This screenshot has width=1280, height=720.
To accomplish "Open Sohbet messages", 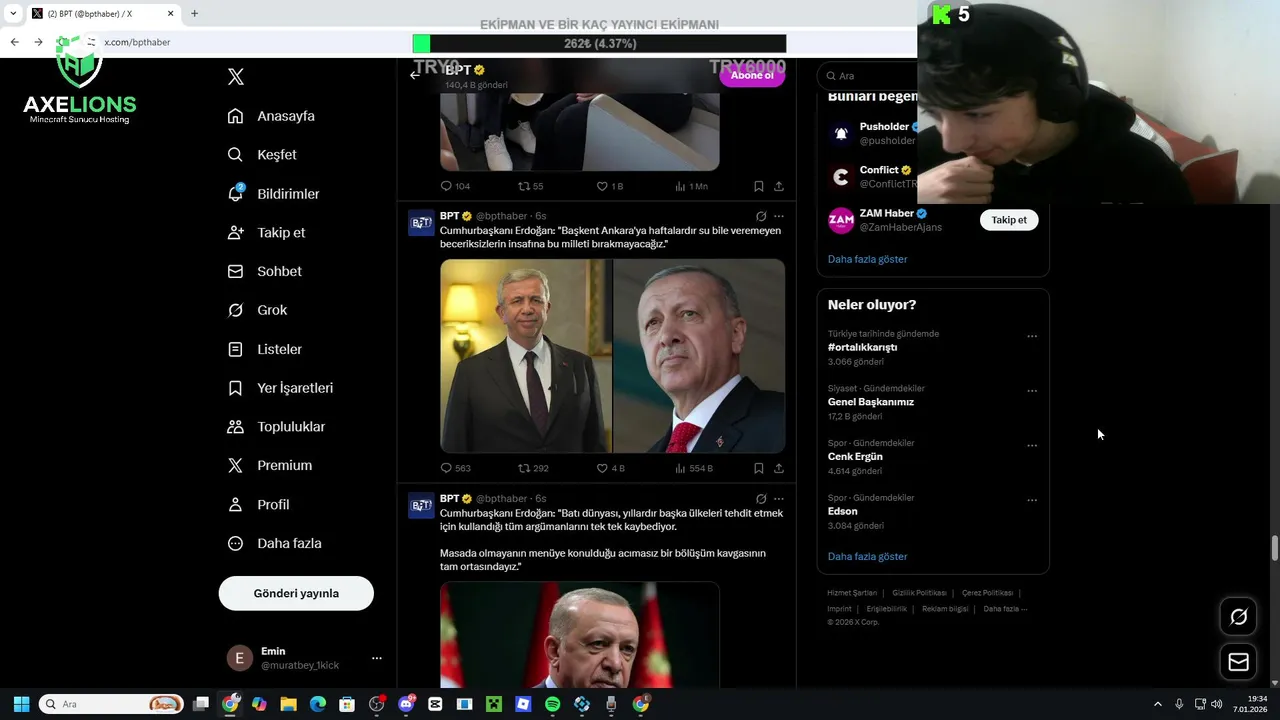I will coord(264,271).
